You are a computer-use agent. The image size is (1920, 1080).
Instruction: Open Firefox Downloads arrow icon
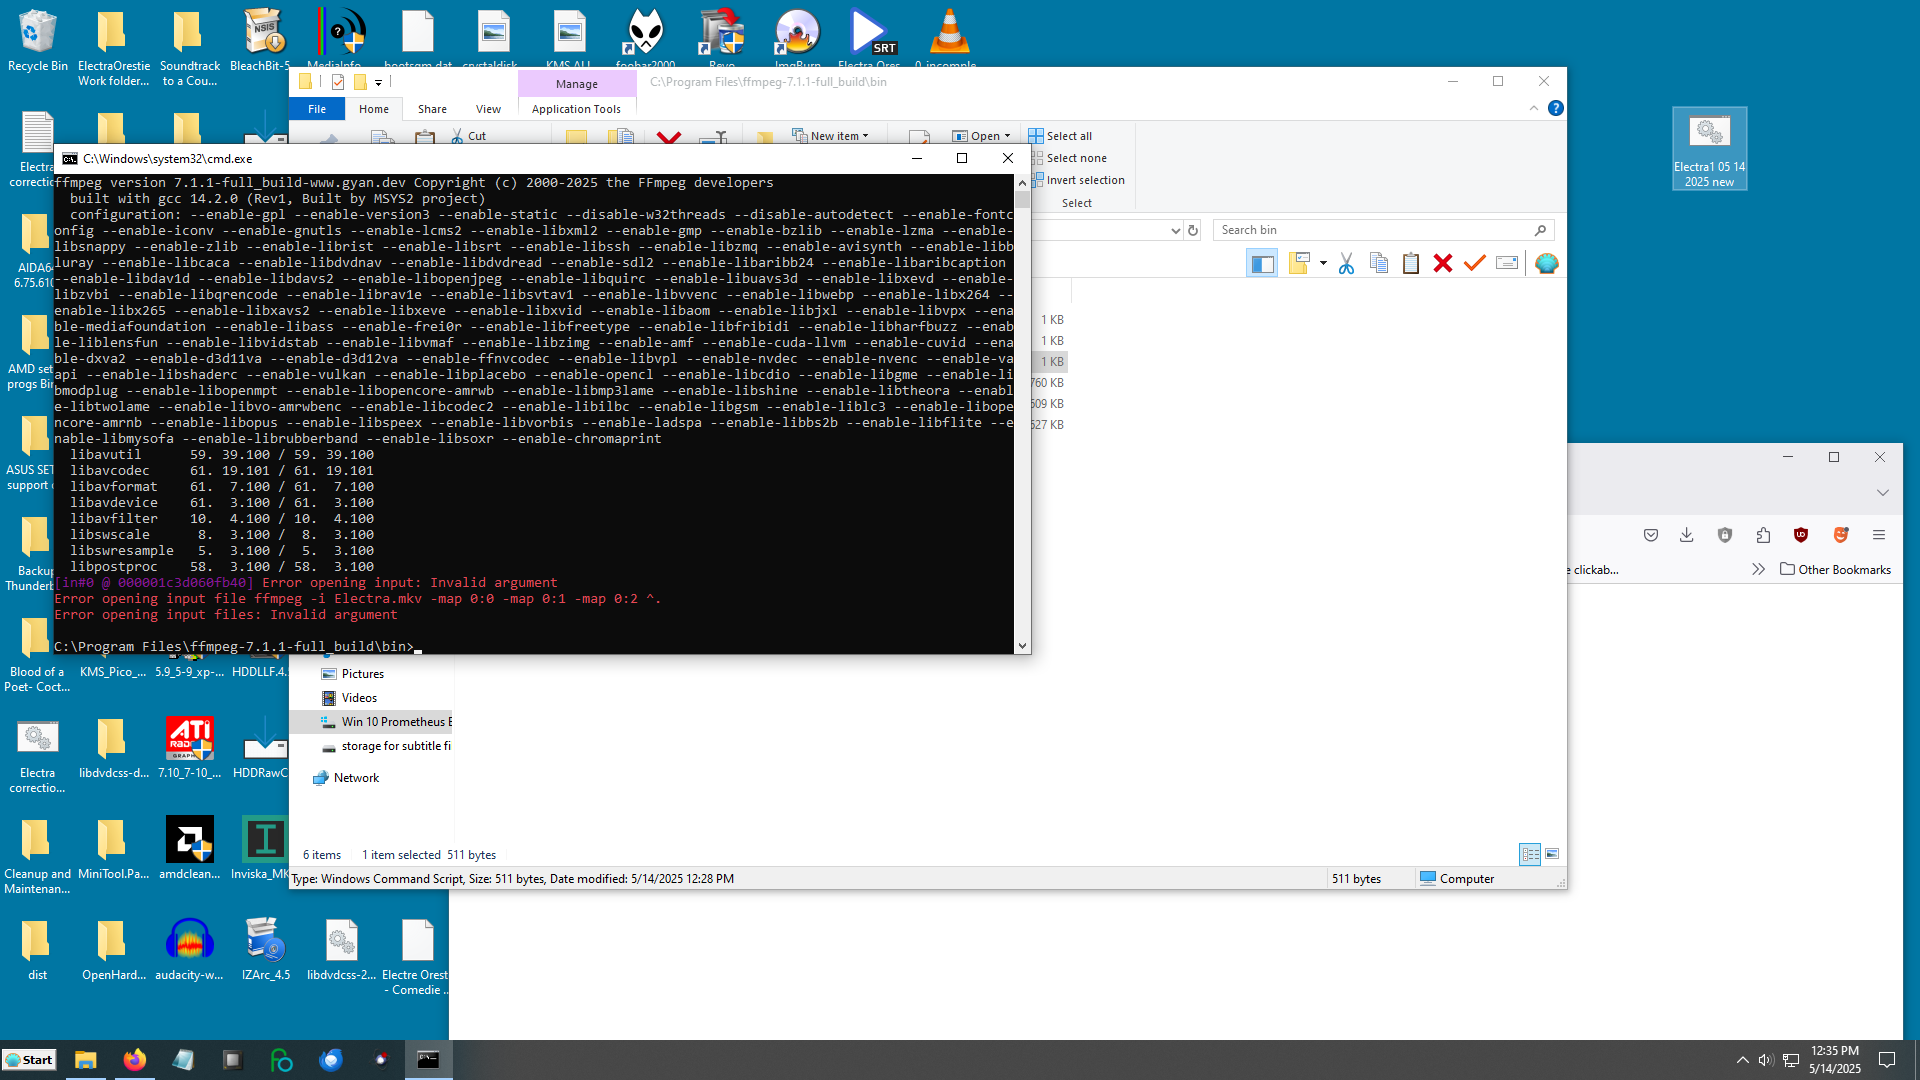click(x=1687, y=535)
